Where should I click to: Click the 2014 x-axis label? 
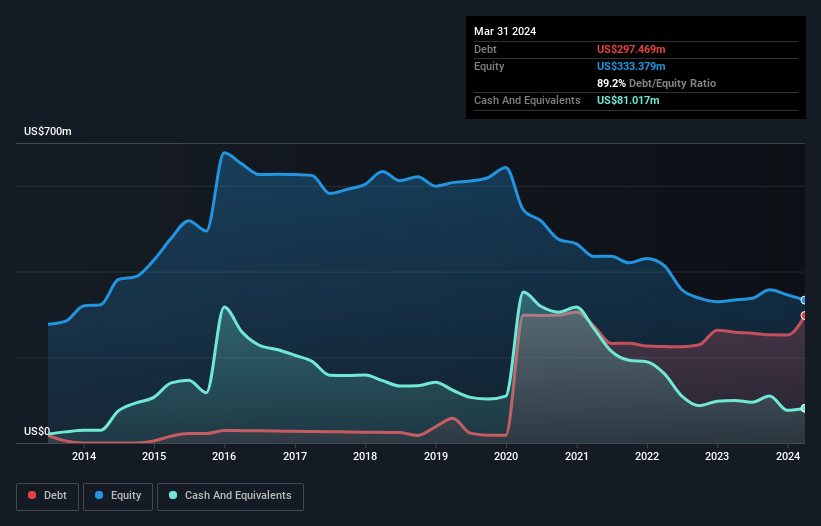(x=84, y=456)
